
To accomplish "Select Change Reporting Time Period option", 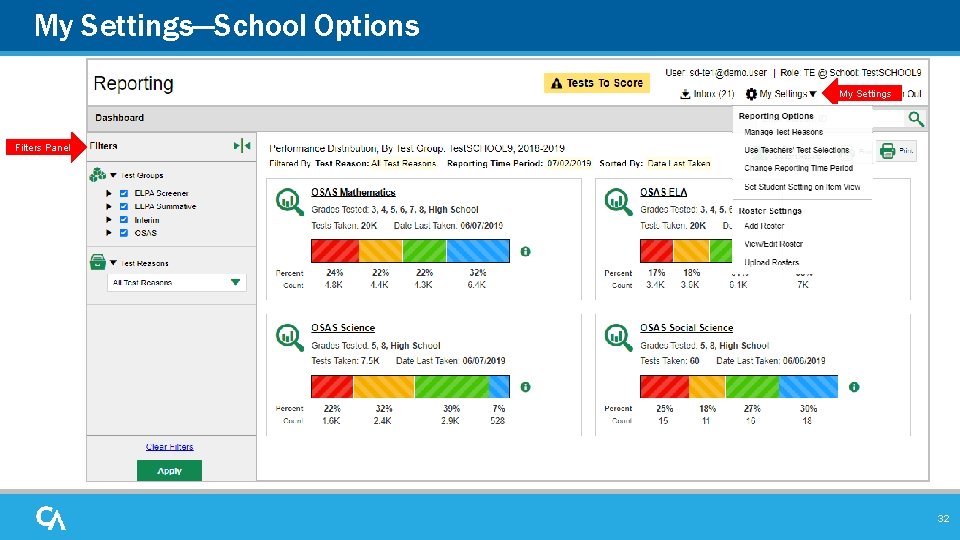I will (798, 168).
